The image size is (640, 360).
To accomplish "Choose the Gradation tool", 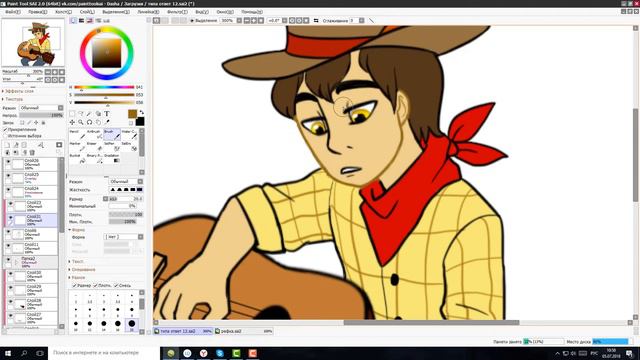I will pos(112,159).
